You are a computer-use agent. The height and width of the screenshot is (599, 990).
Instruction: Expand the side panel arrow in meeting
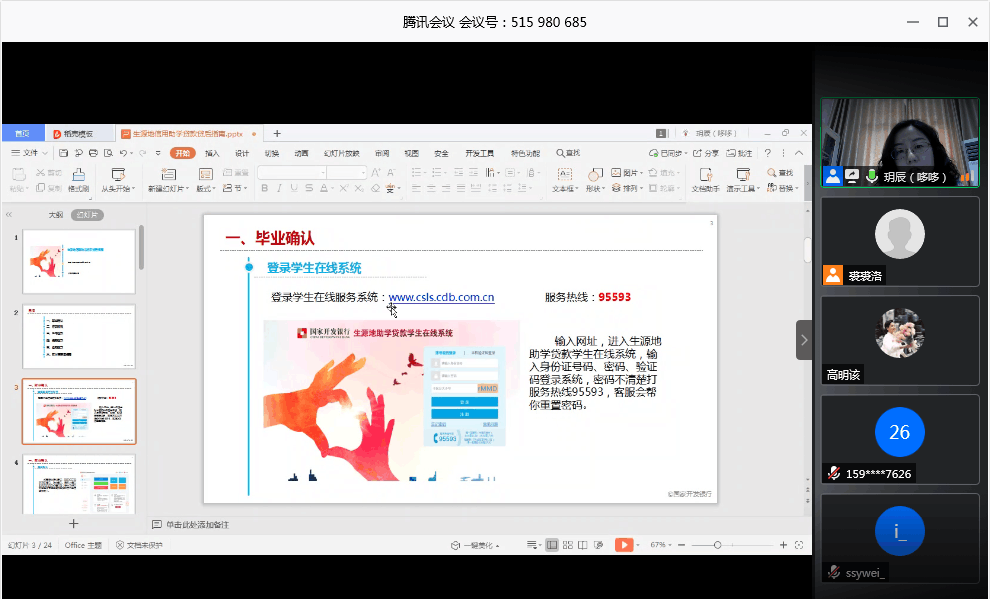804,340
